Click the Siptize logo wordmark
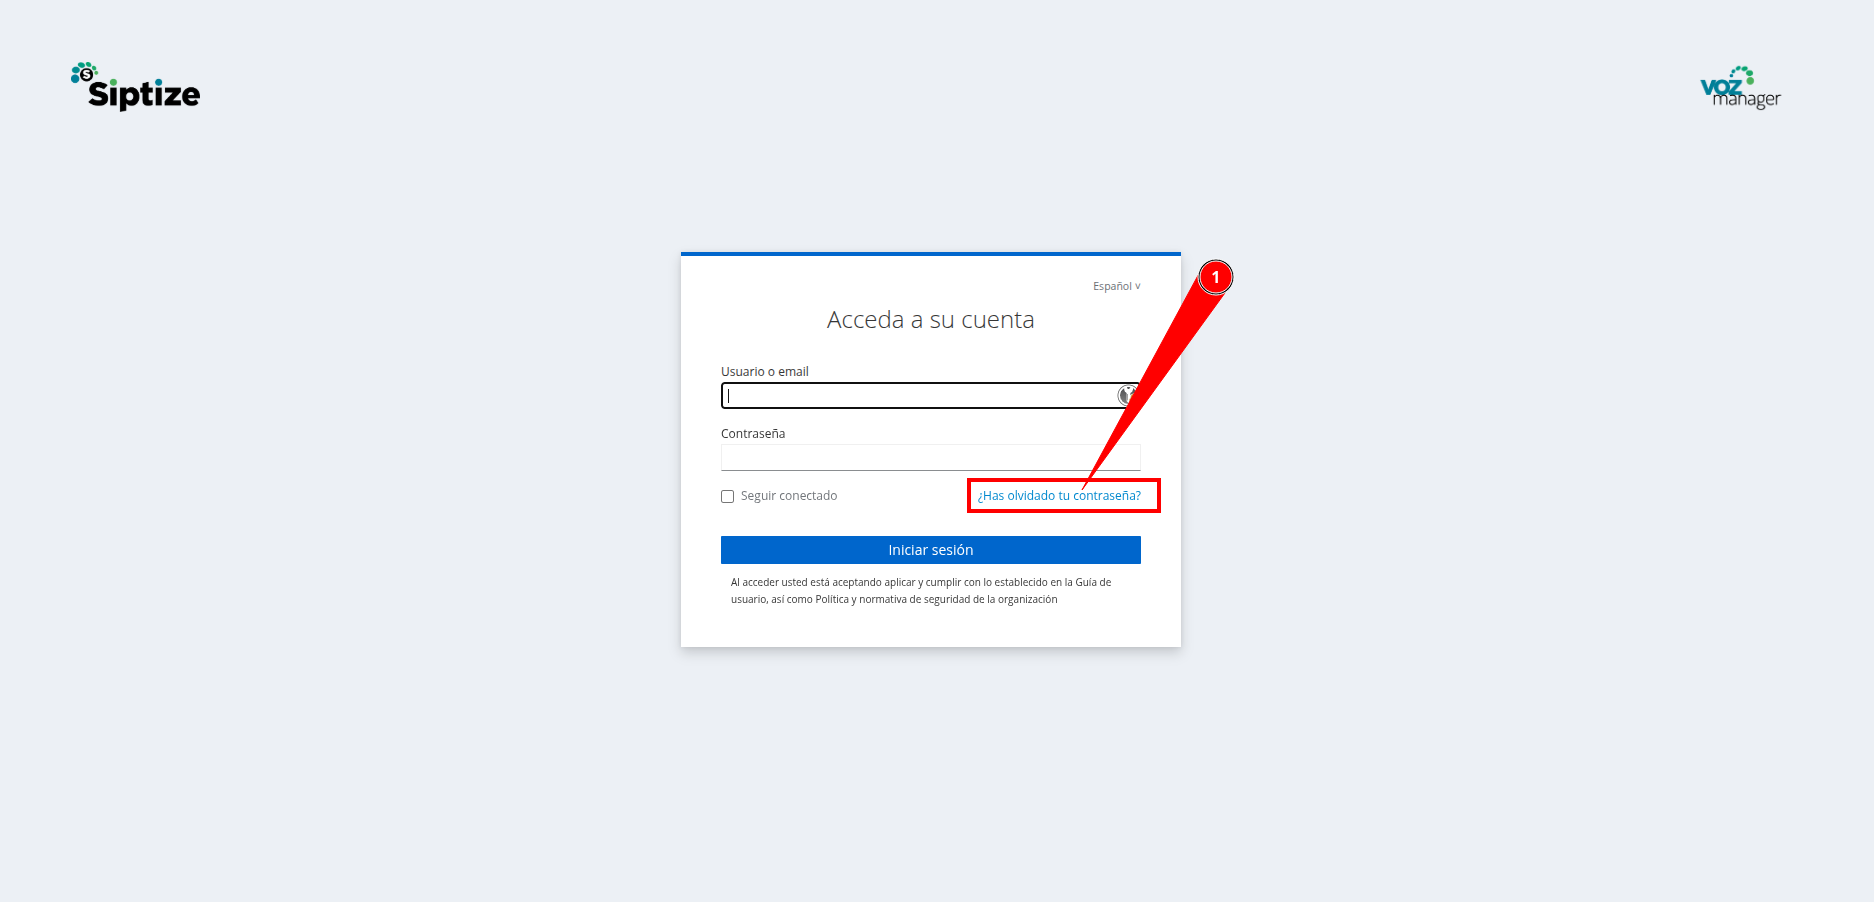Image resolution: width=1874 pixels, height=902 pixels. click(x=144, y=94)
